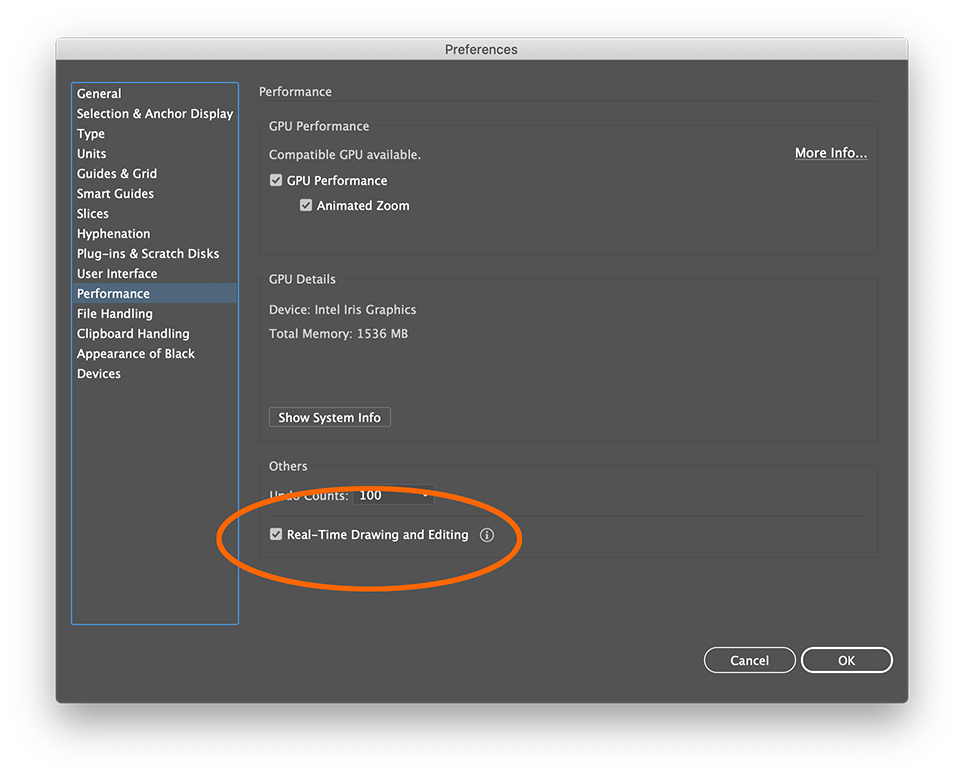Screen dimensions: 964x777
Task: Enable the GPU Performance checkbox
Action: [x=275, y=180]
